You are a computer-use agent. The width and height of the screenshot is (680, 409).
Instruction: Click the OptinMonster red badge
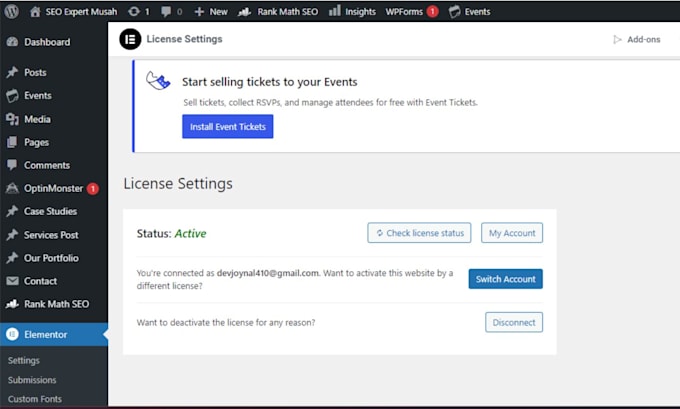pos(92,189)
